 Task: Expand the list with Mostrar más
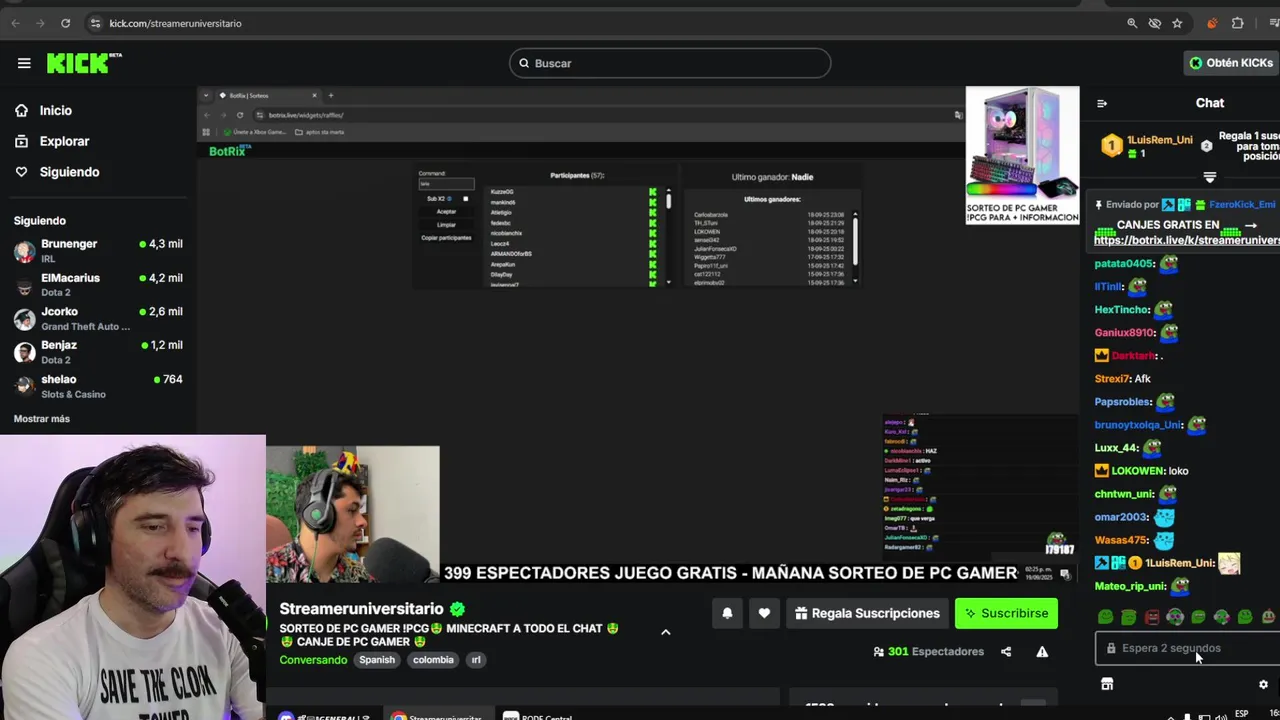click(42, 419)
